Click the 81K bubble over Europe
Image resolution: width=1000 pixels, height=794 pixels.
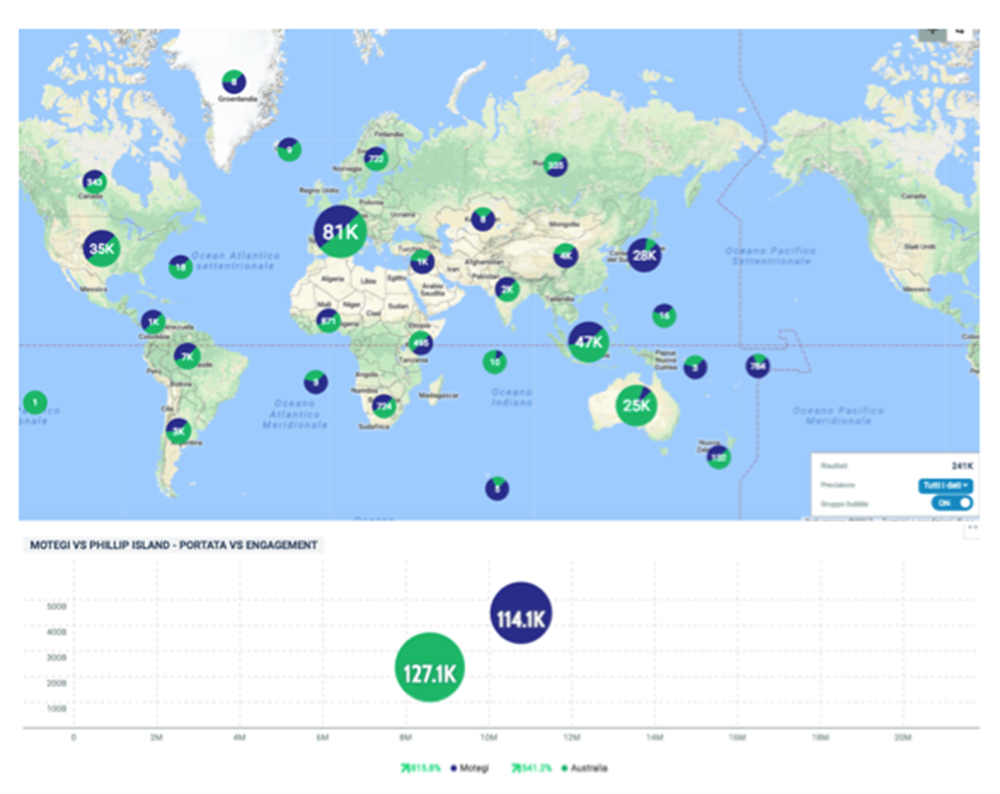point(341,232)
